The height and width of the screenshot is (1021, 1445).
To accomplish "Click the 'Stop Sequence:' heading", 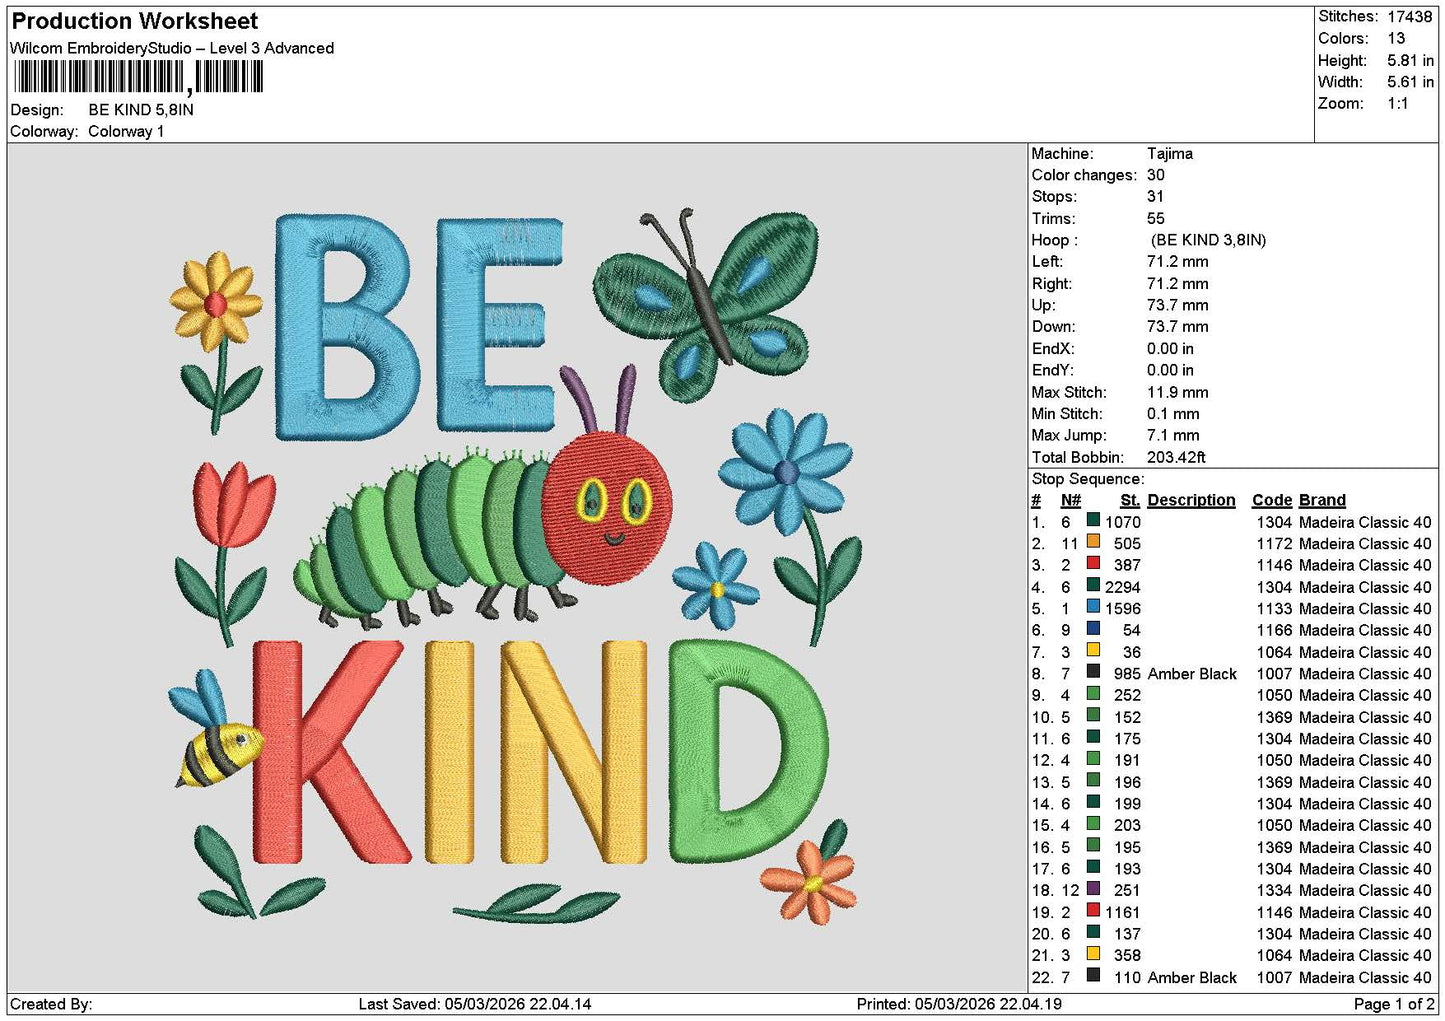I will tap(1088, 479).
